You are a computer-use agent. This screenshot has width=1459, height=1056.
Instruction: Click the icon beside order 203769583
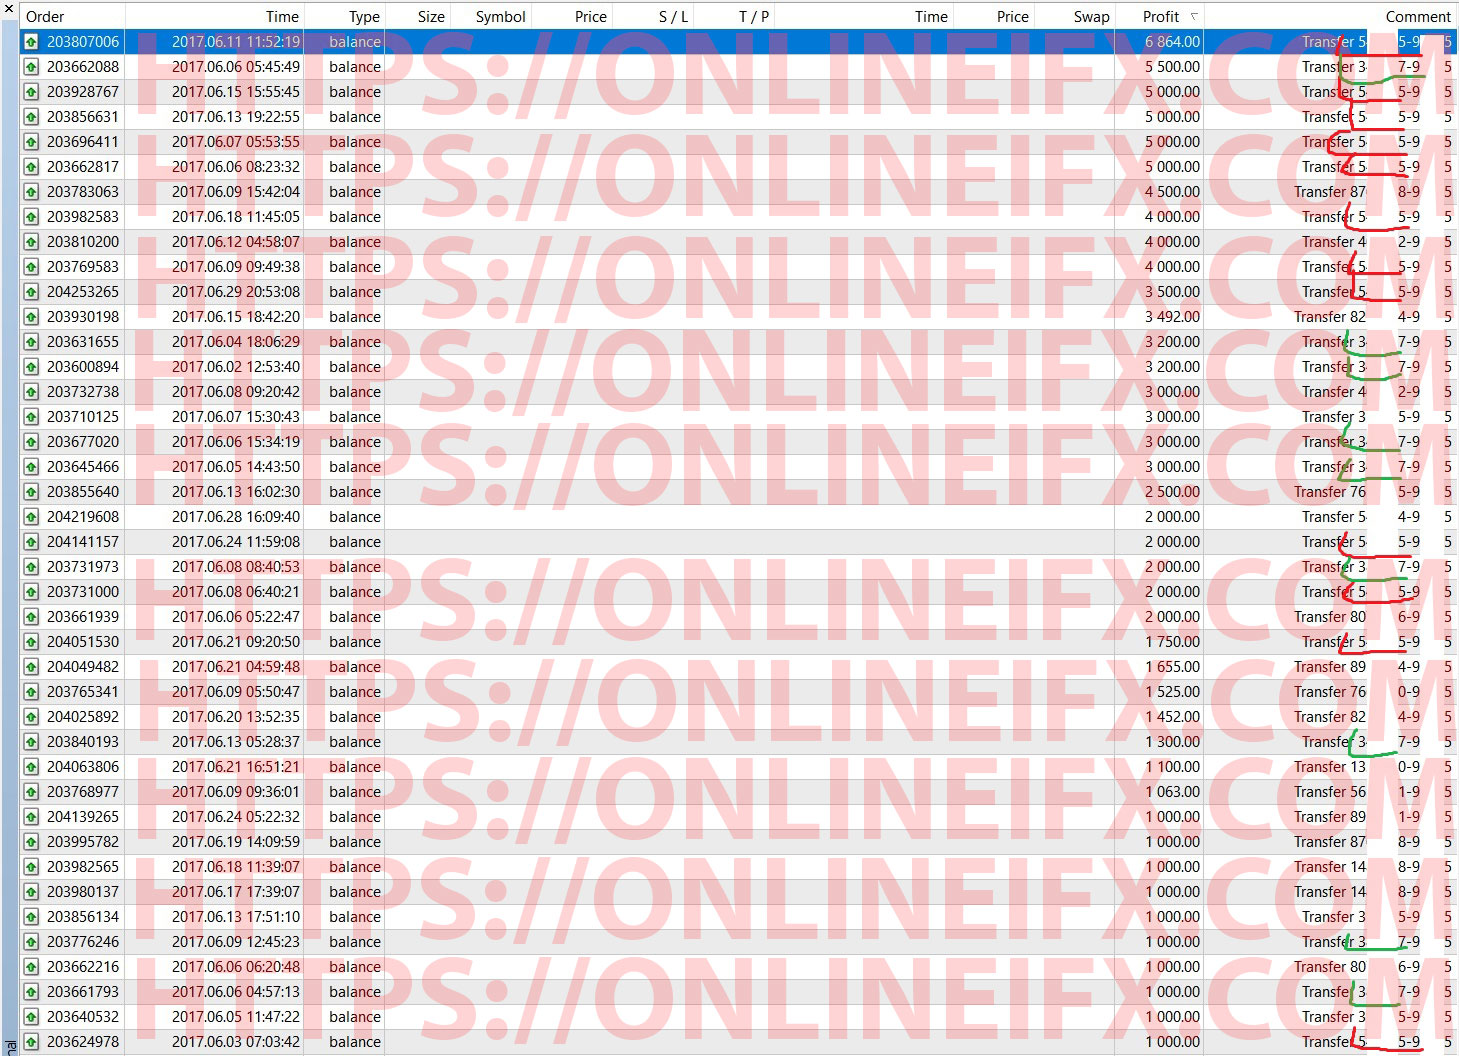pyautogui.click(x=32, y=267)
